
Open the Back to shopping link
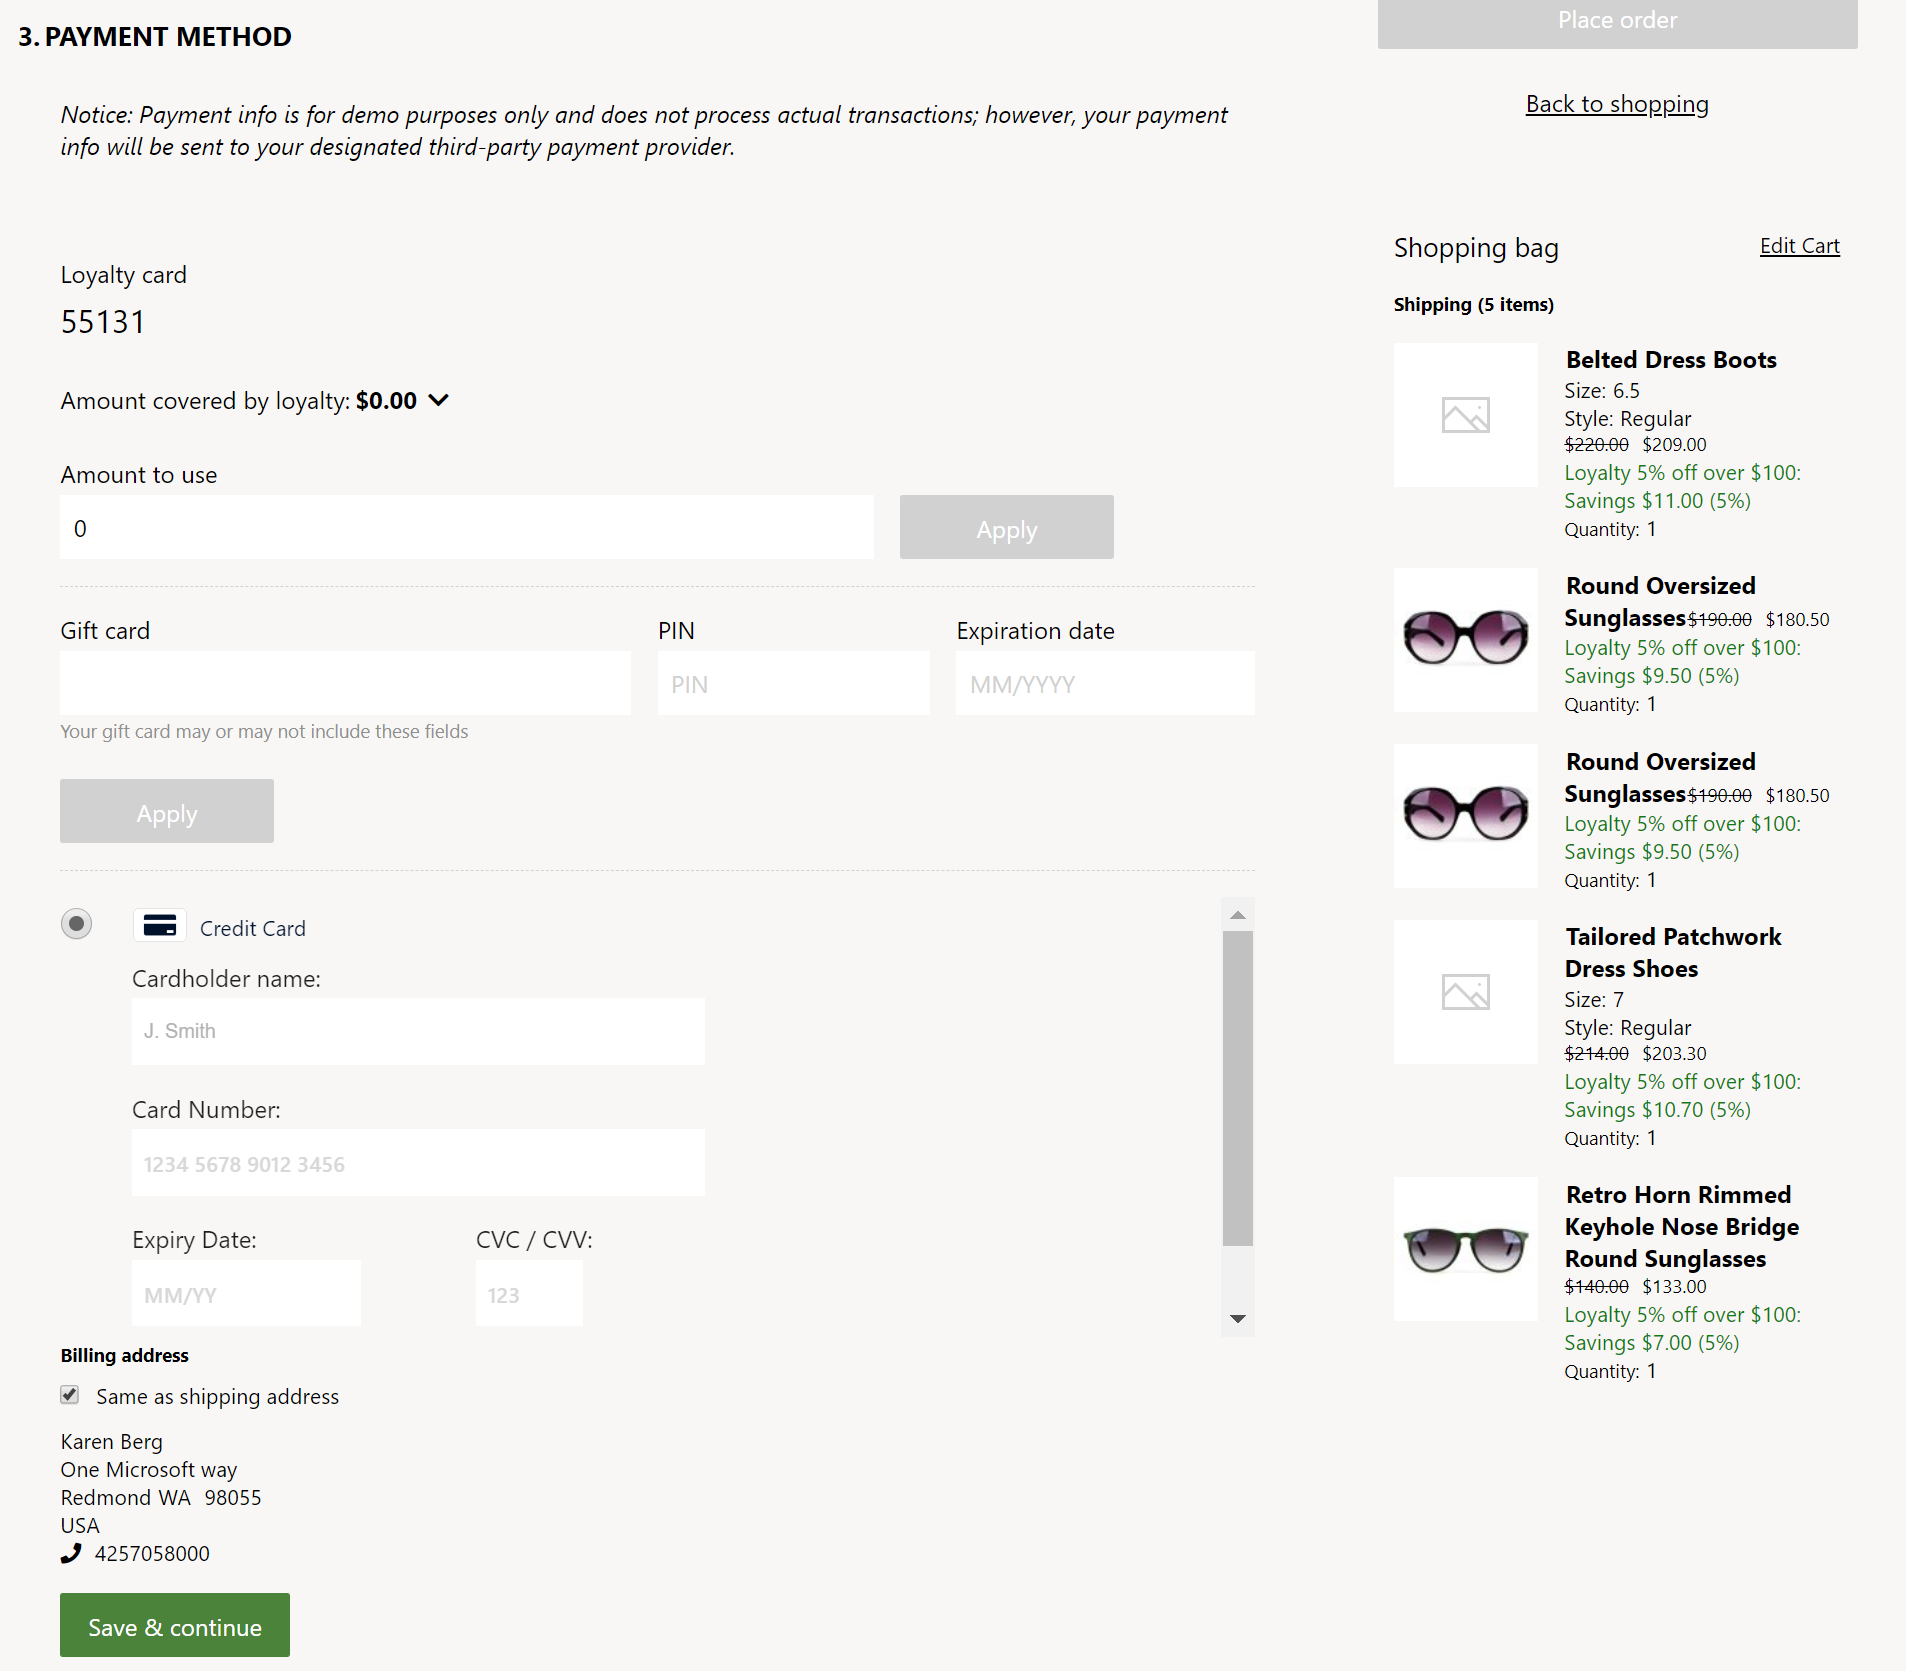pyautogui.click(x=1617, y=103)
